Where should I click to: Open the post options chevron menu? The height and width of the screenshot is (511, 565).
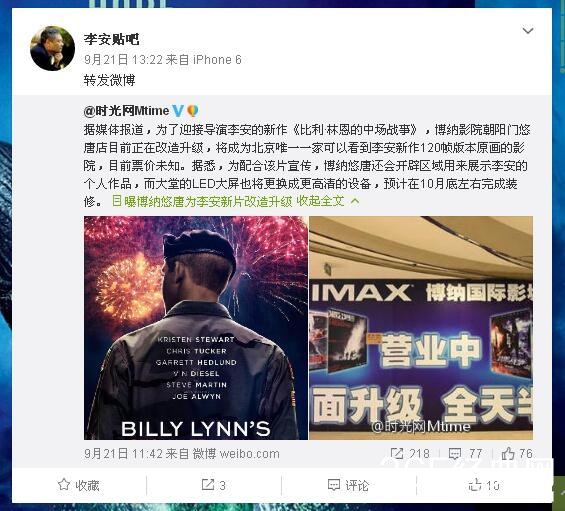coord(528,31)
